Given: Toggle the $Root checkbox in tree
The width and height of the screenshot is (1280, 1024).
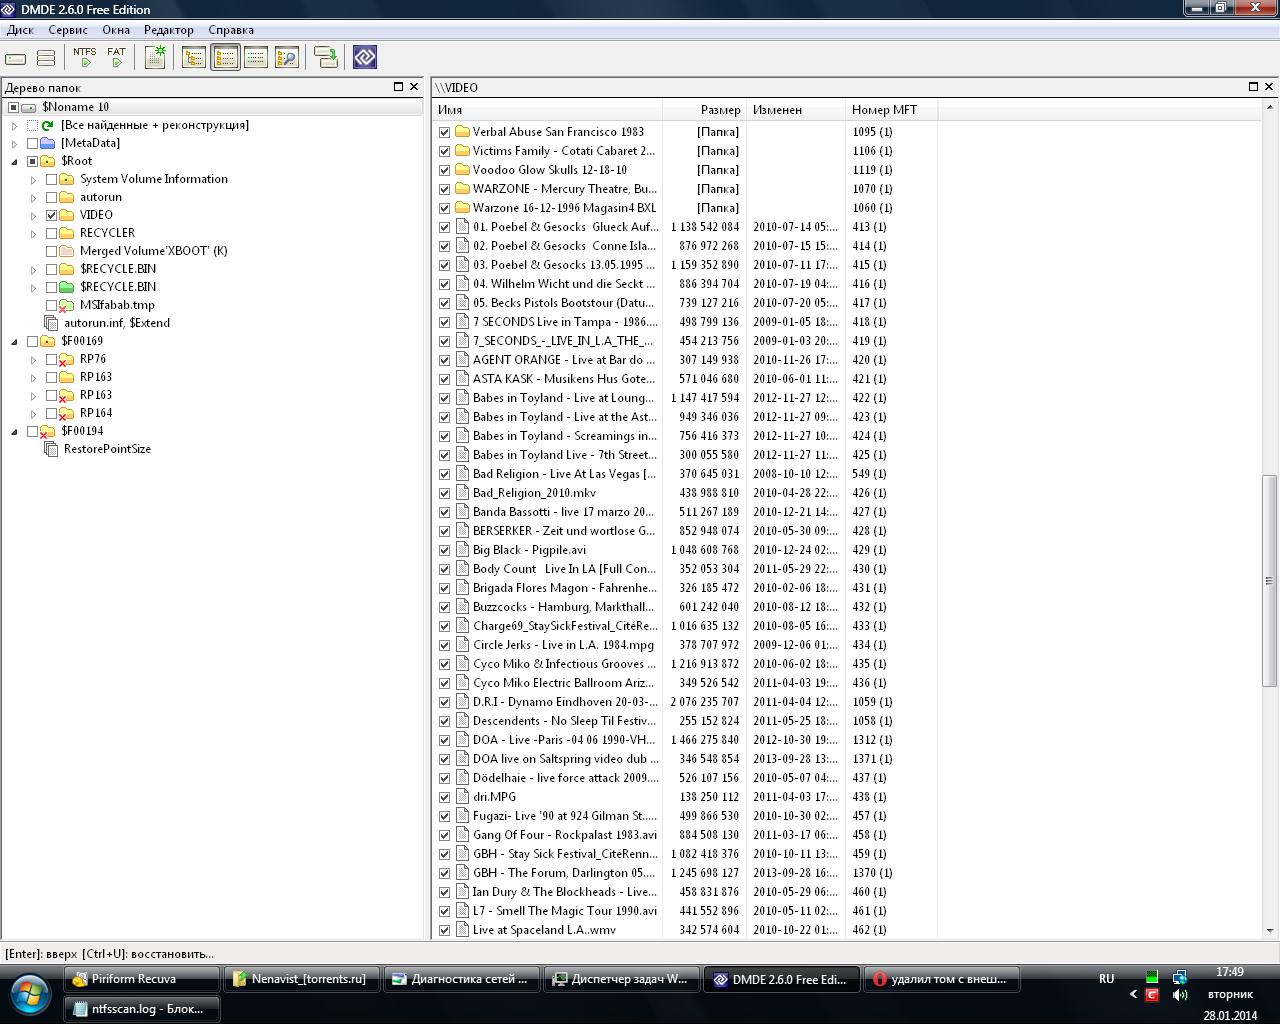Looking at the screenshot, I should tap(33, 161).
